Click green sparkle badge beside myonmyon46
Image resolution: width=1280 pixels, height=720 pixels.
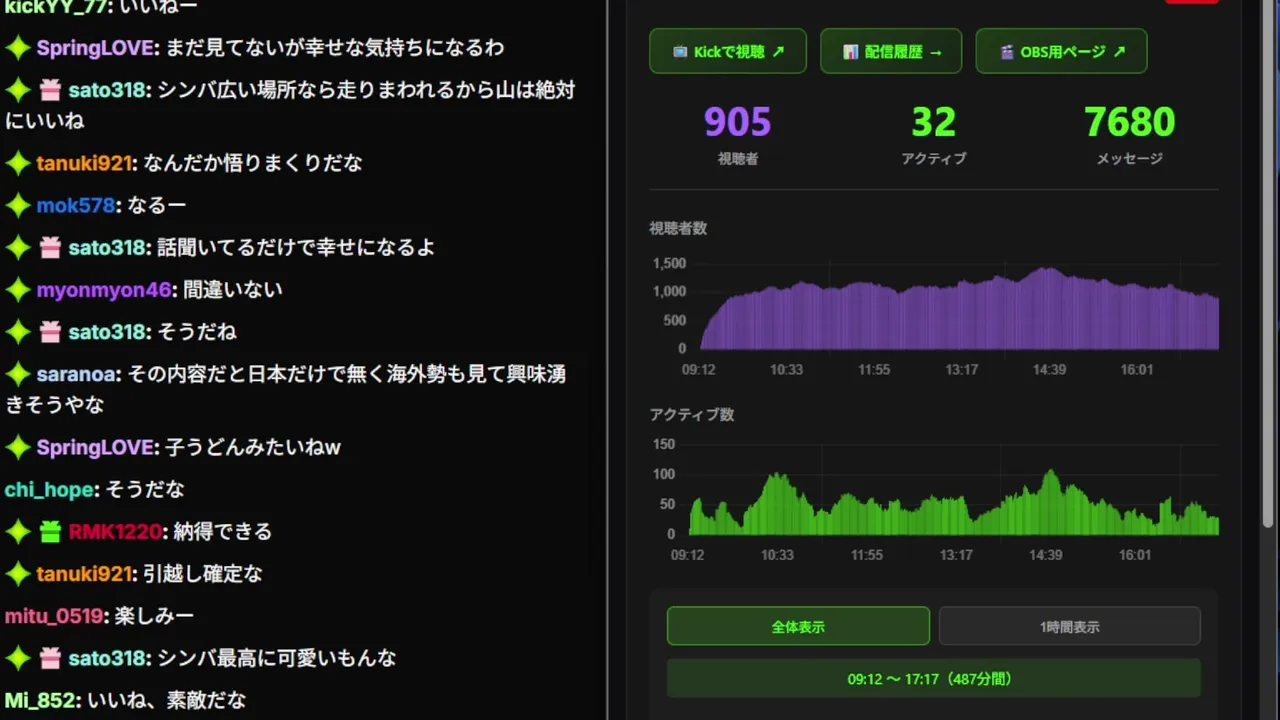pyautogui.click(x=18, y=290)
